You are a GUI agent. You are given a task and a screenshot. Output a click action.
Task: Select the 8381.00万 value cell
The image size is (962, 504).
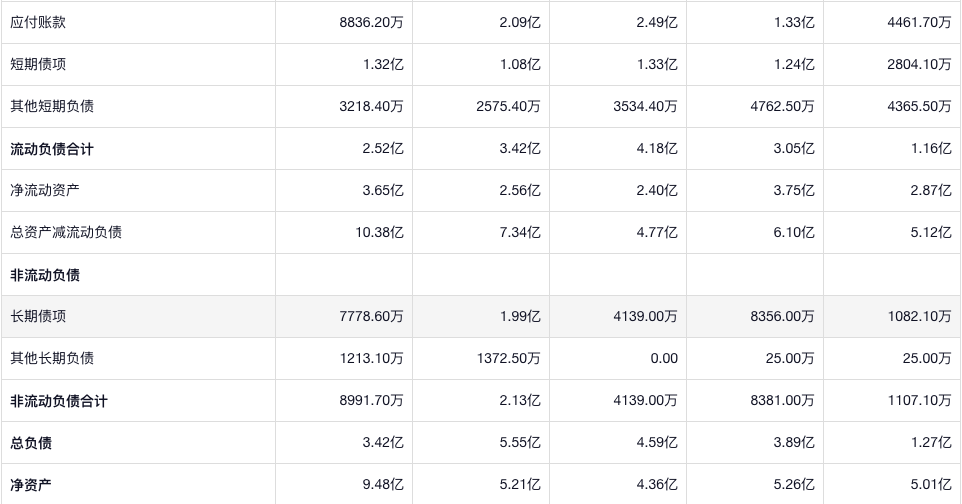pyautogui.click(x=781, y=401)
